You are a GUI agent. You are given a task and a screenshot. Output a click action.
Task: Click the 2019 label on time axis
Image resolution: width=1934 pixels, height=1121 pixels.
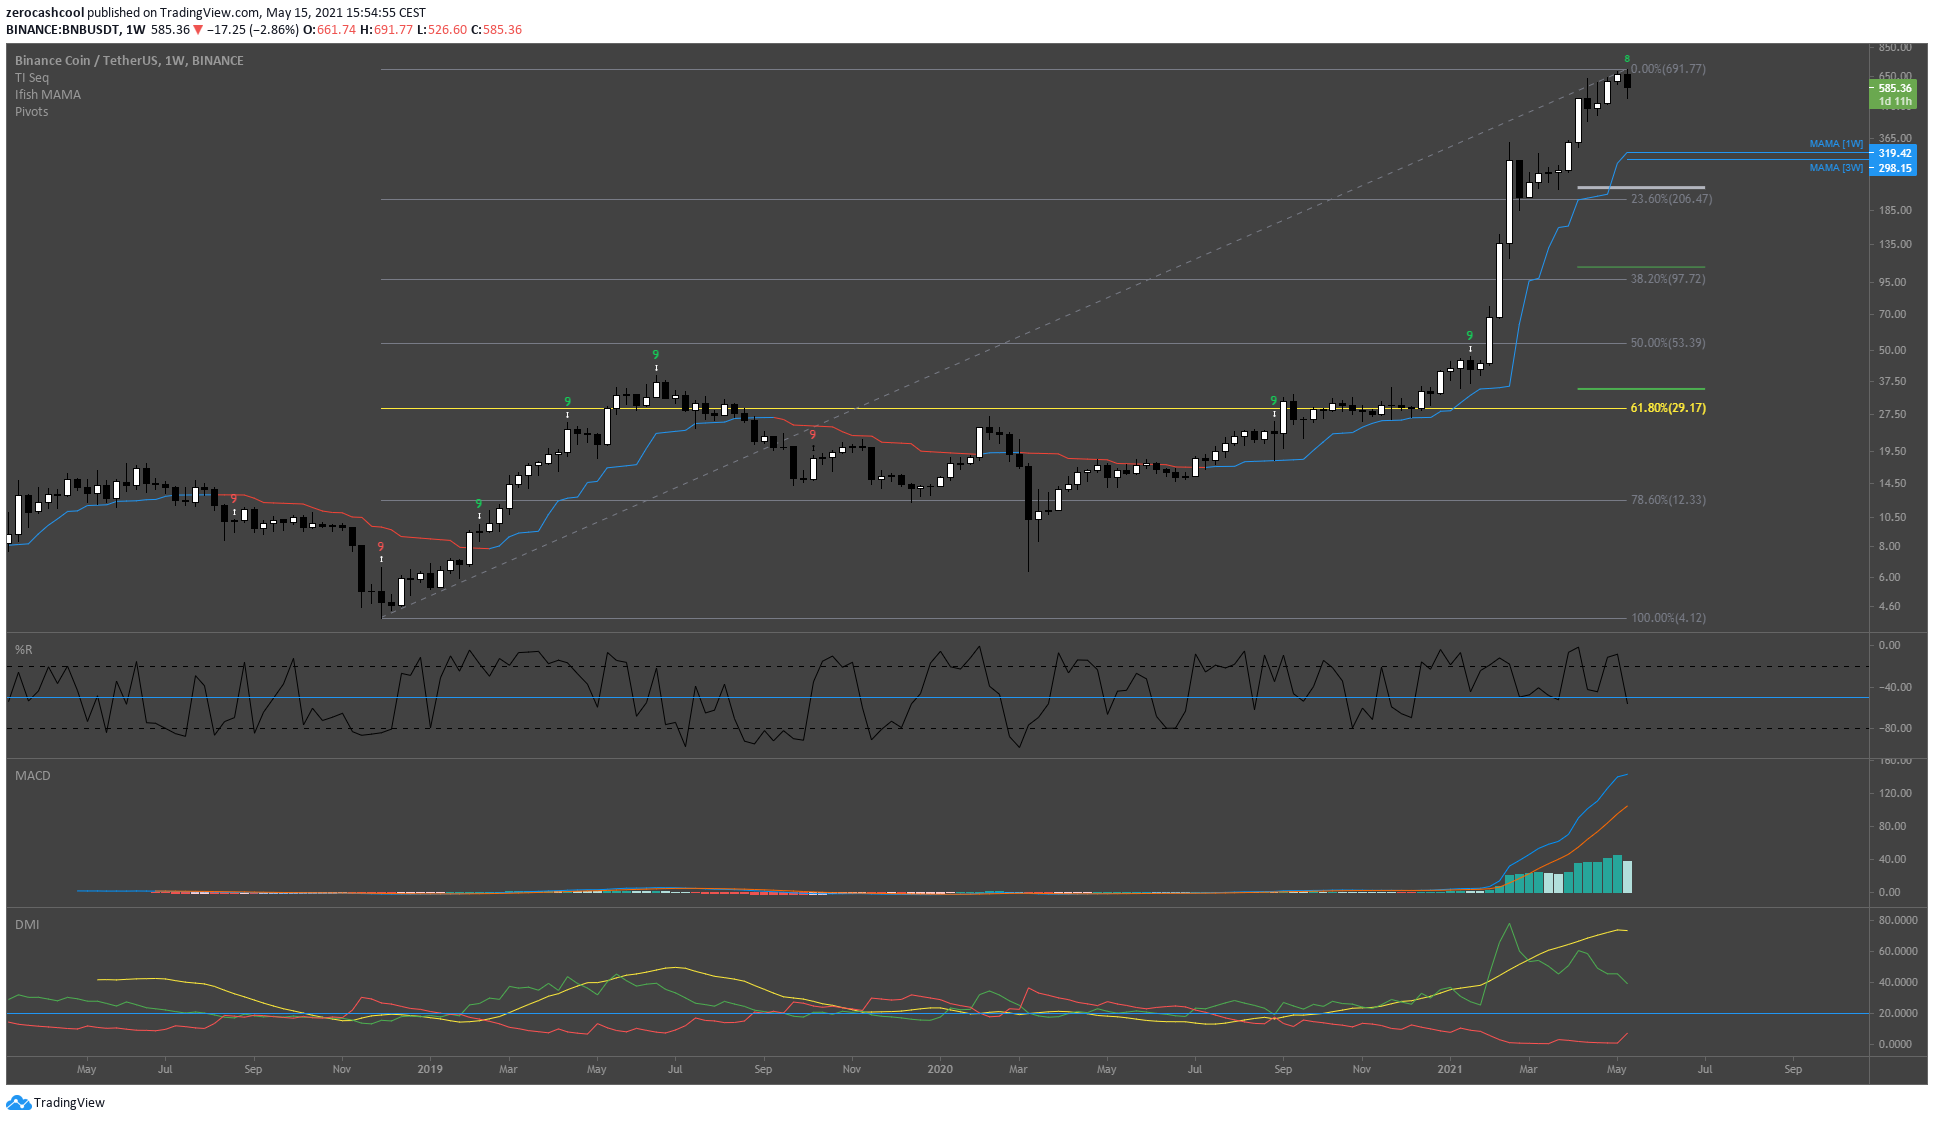coord(430,1069)
